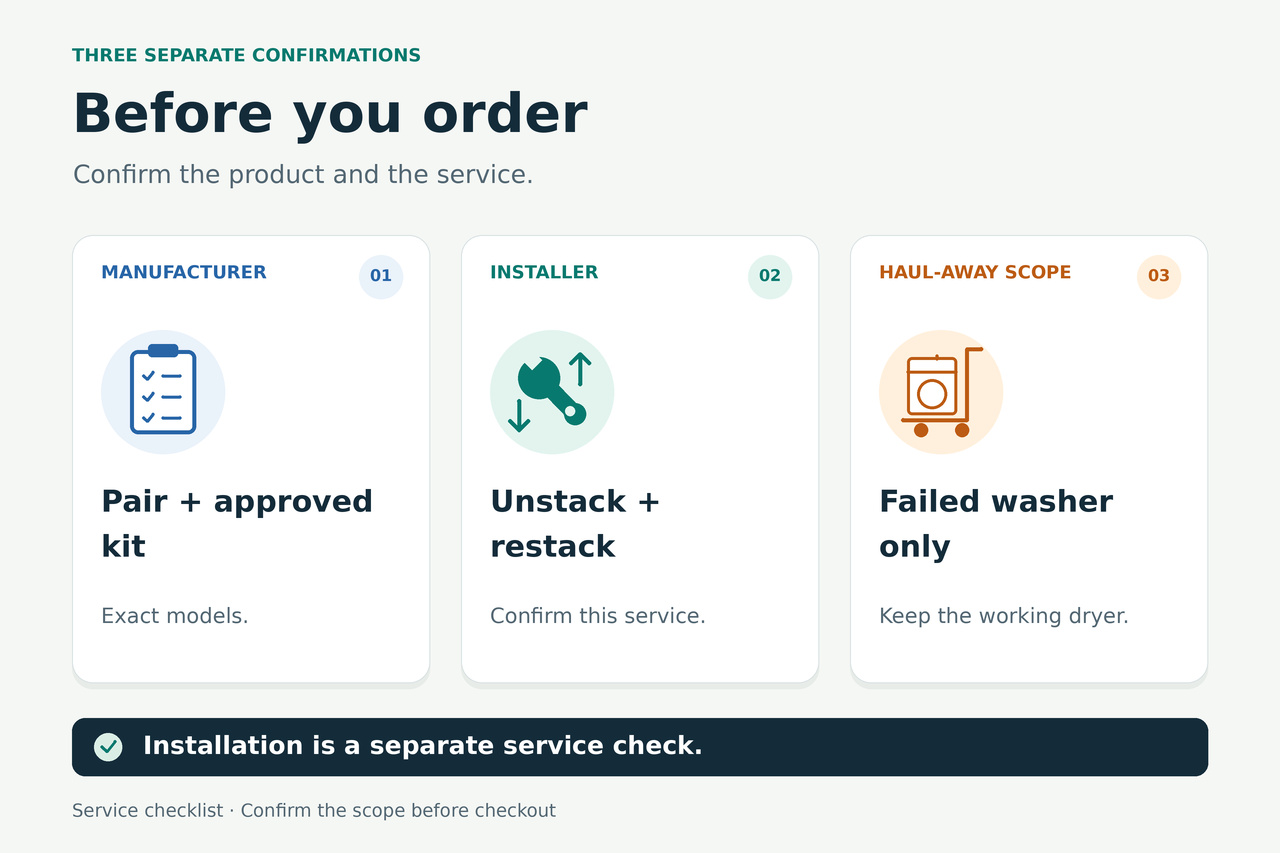Viewport: 1280px width, 853px height.
Task: Click the 'Pair + approved kit' heading
Action: tap(237, 524)
